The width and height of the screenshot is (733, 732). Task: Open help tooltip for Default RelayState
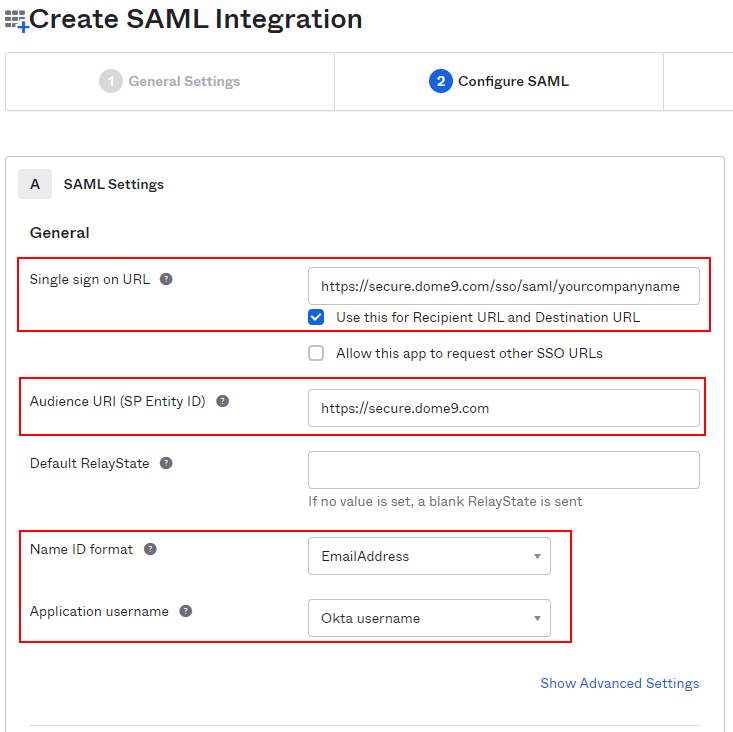(x=166, y=463)
